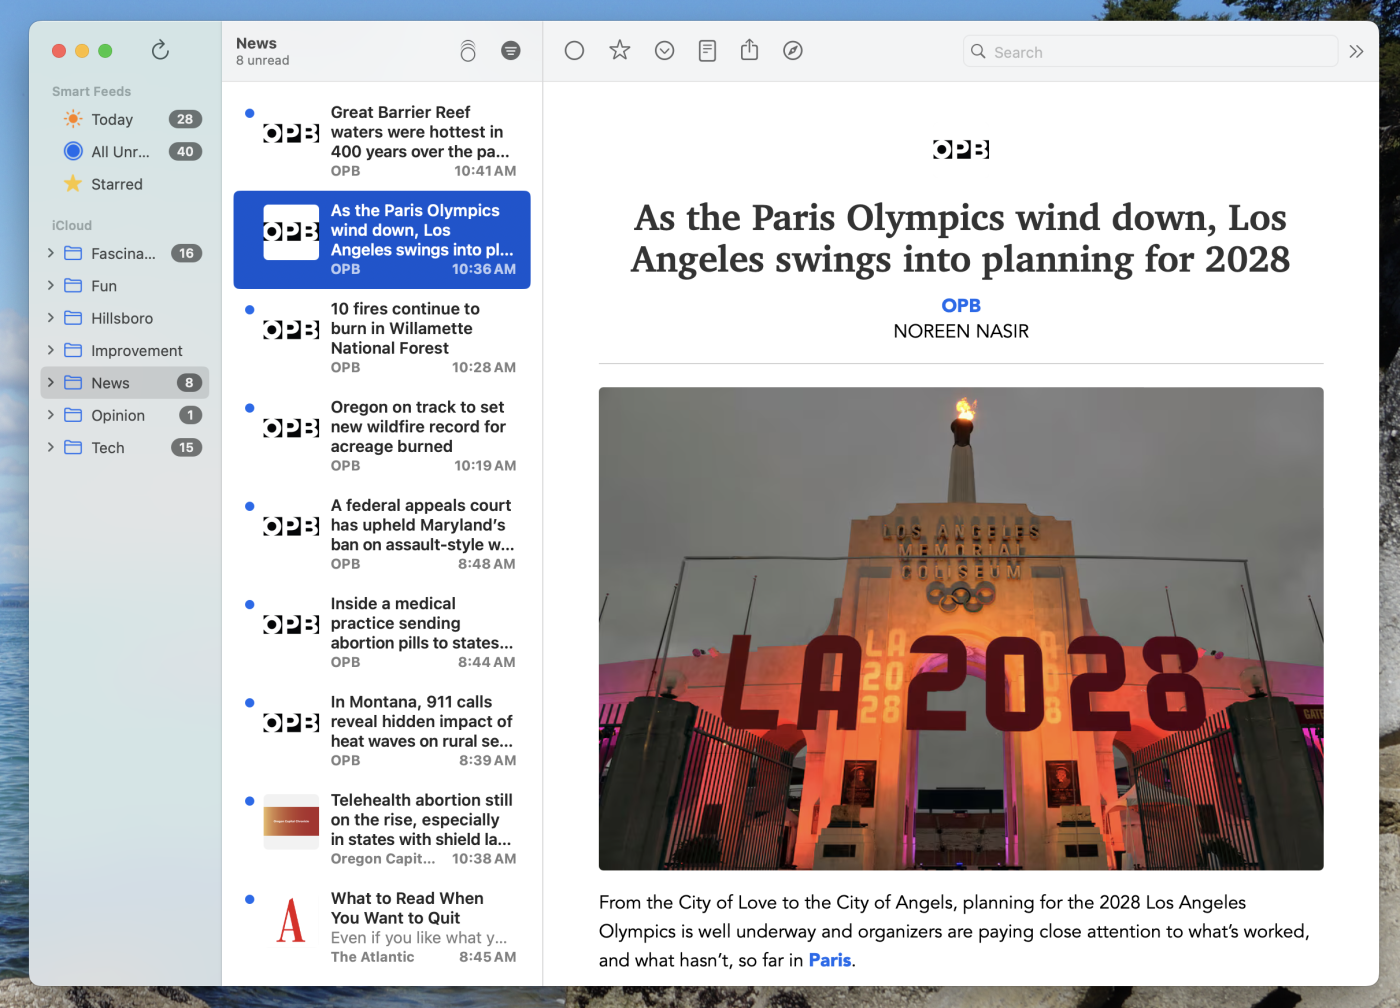Select the Today smart feed label
This screenshot has width=1400, height=1008.
pyautogui.click(x=112, y=119)
